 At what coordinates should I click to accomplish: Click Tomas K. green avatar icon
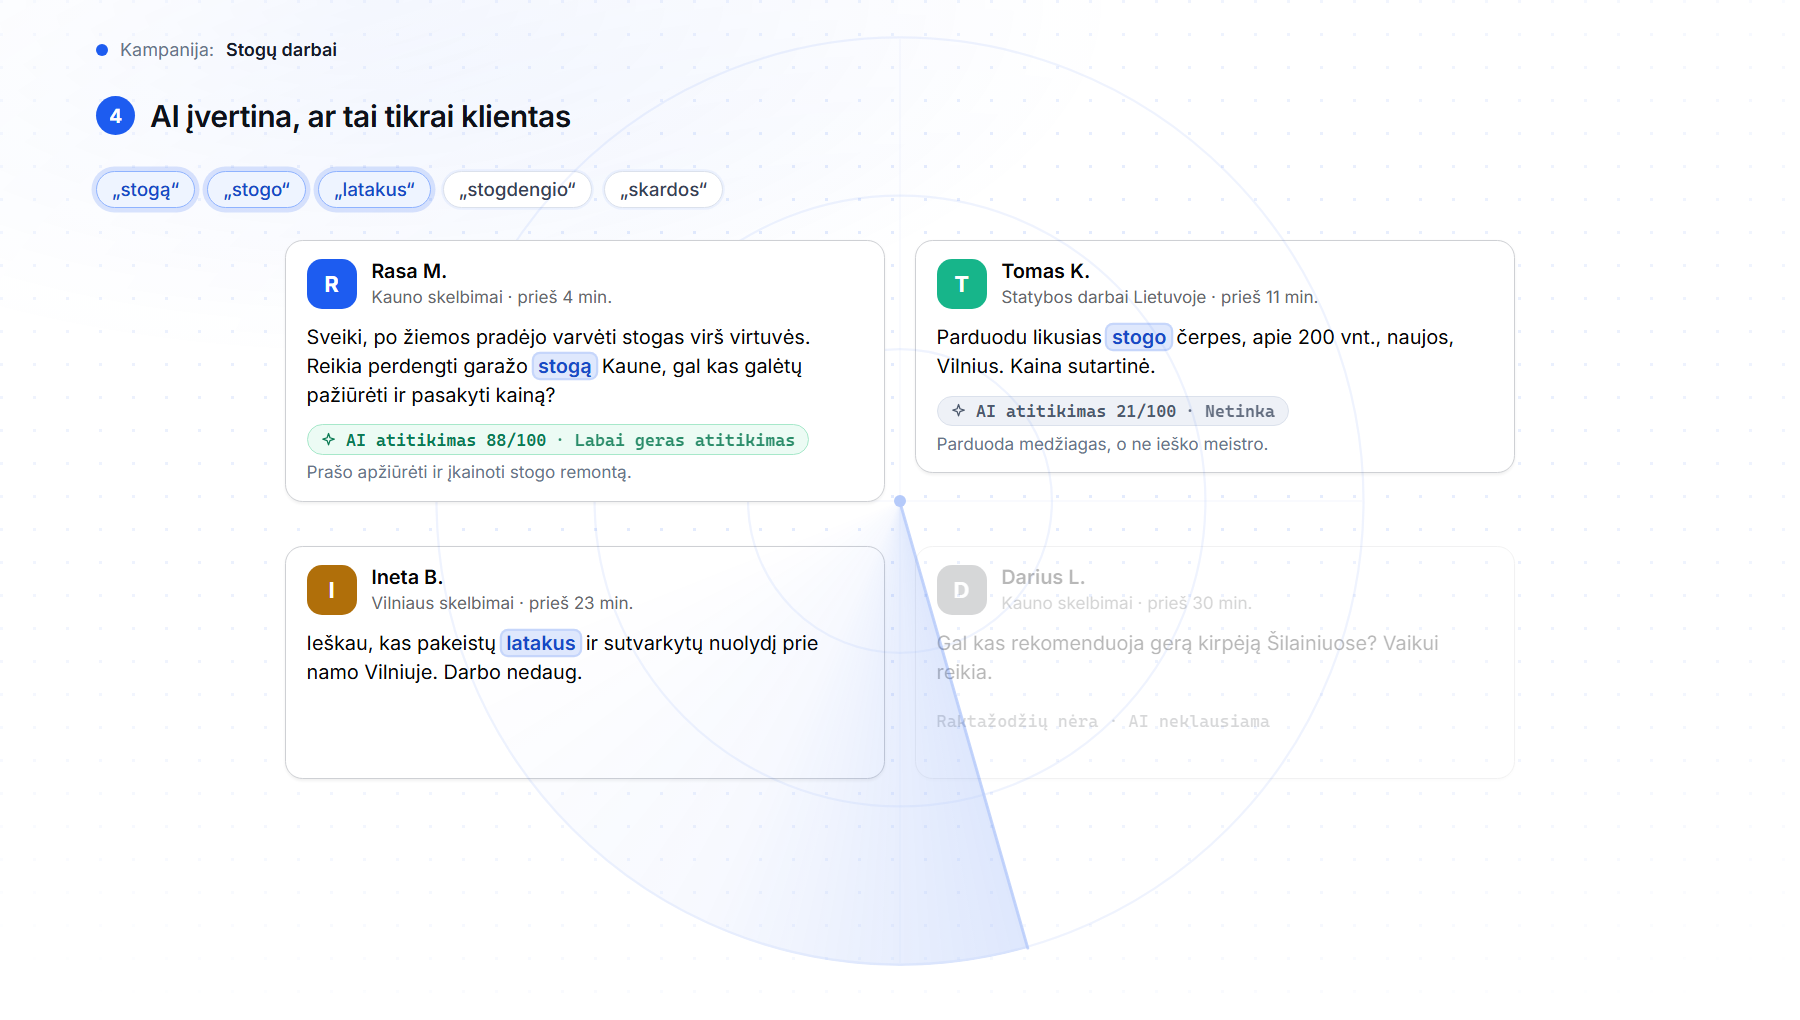pos(962,284)
